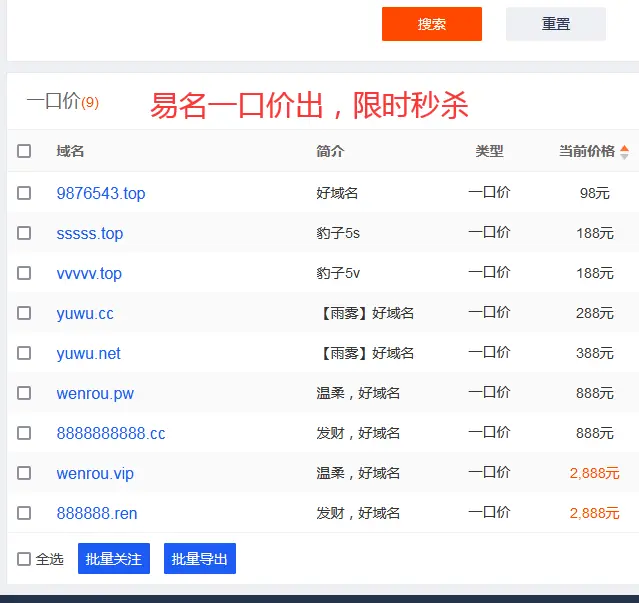Tick the header select-all checkbox beside 域名

click(24, 151)
